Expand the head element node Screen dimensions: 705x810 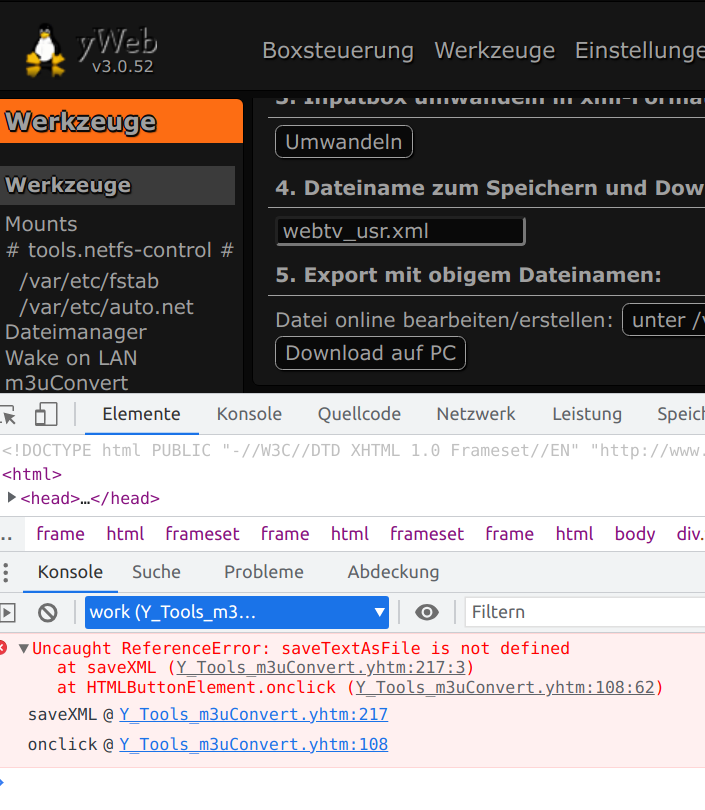pyautogui.click(x=12, y=497)
